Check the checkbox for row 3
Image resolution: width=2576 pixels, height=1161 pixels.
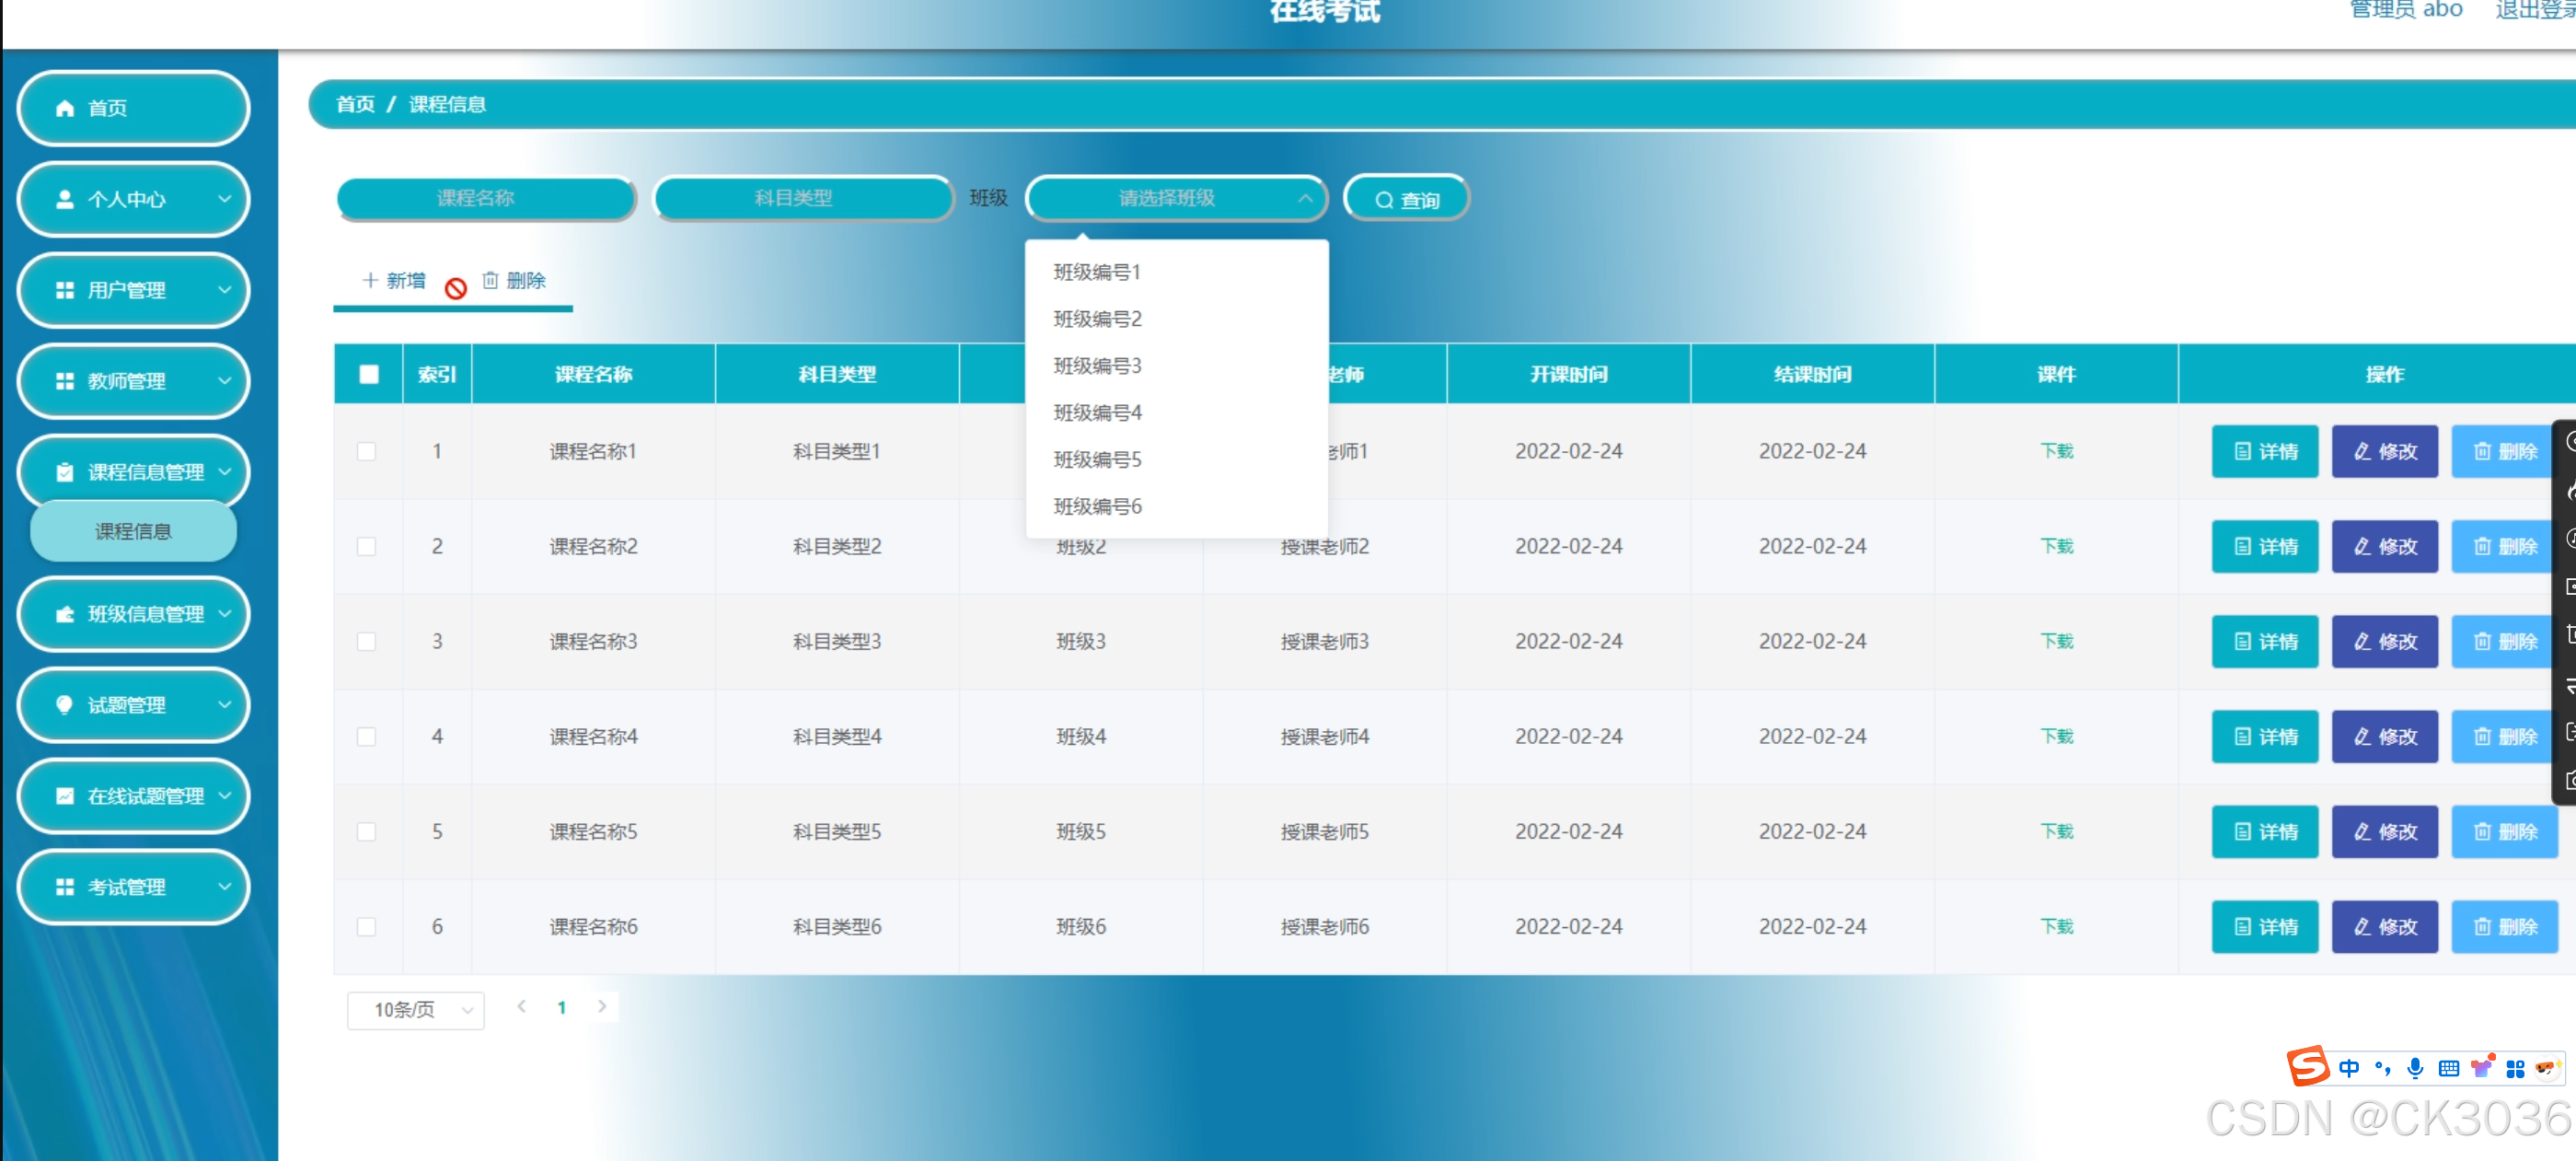pyautogui.click(x=367, y=641)
